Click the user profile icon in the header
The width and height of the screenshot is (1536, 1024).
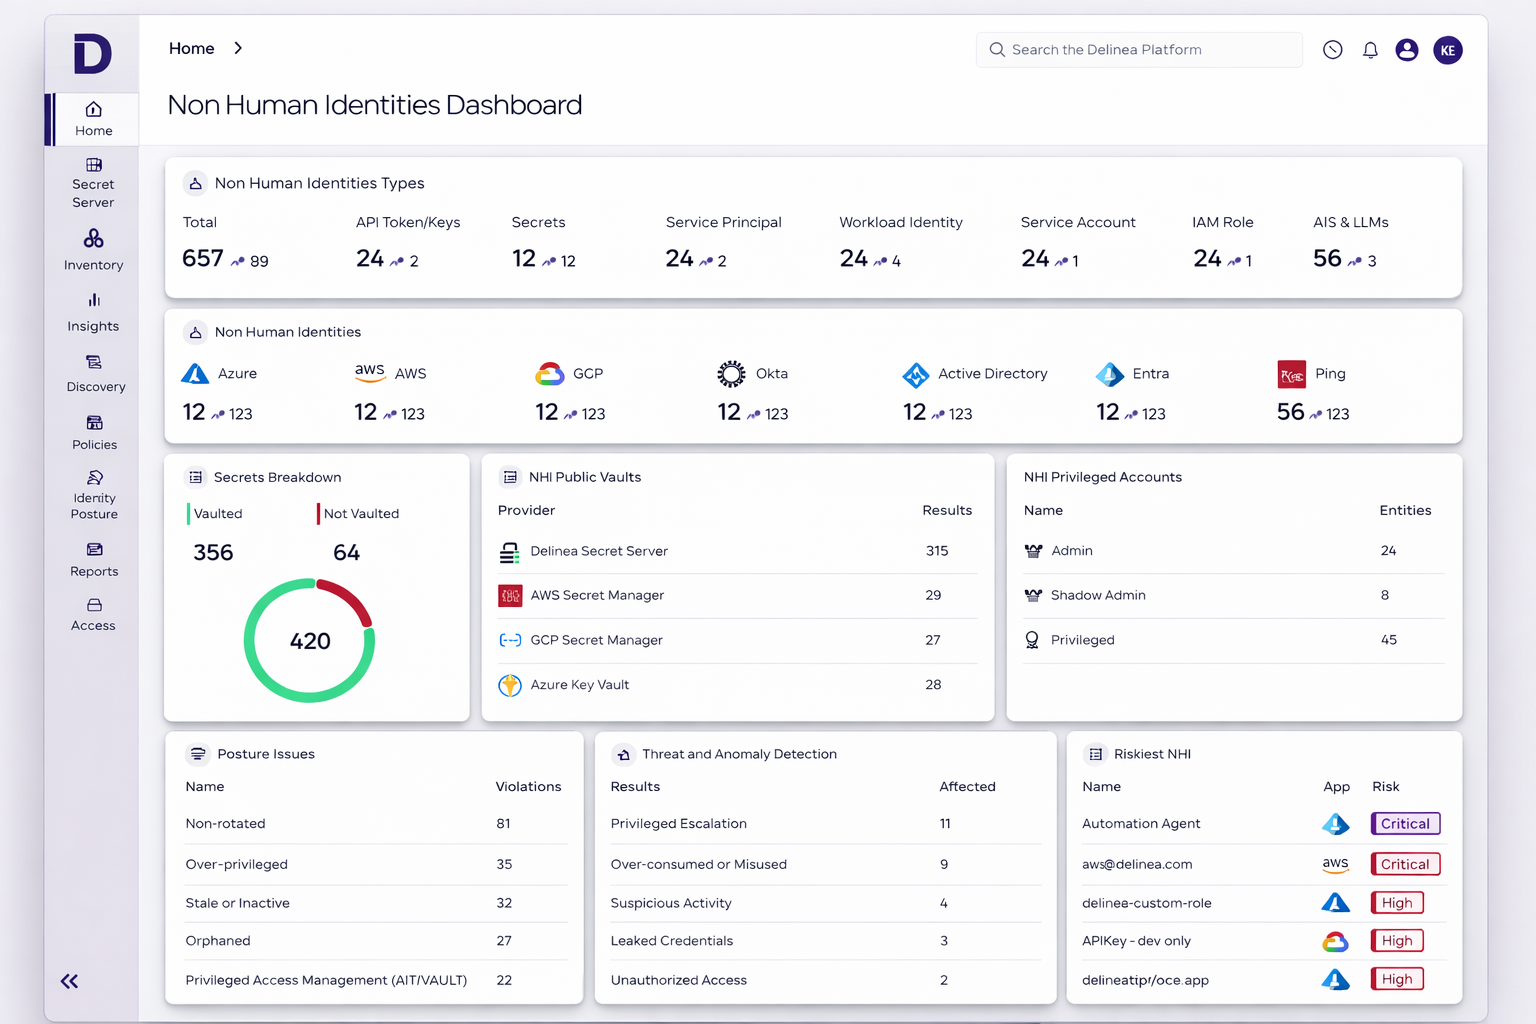point(1407,49)
